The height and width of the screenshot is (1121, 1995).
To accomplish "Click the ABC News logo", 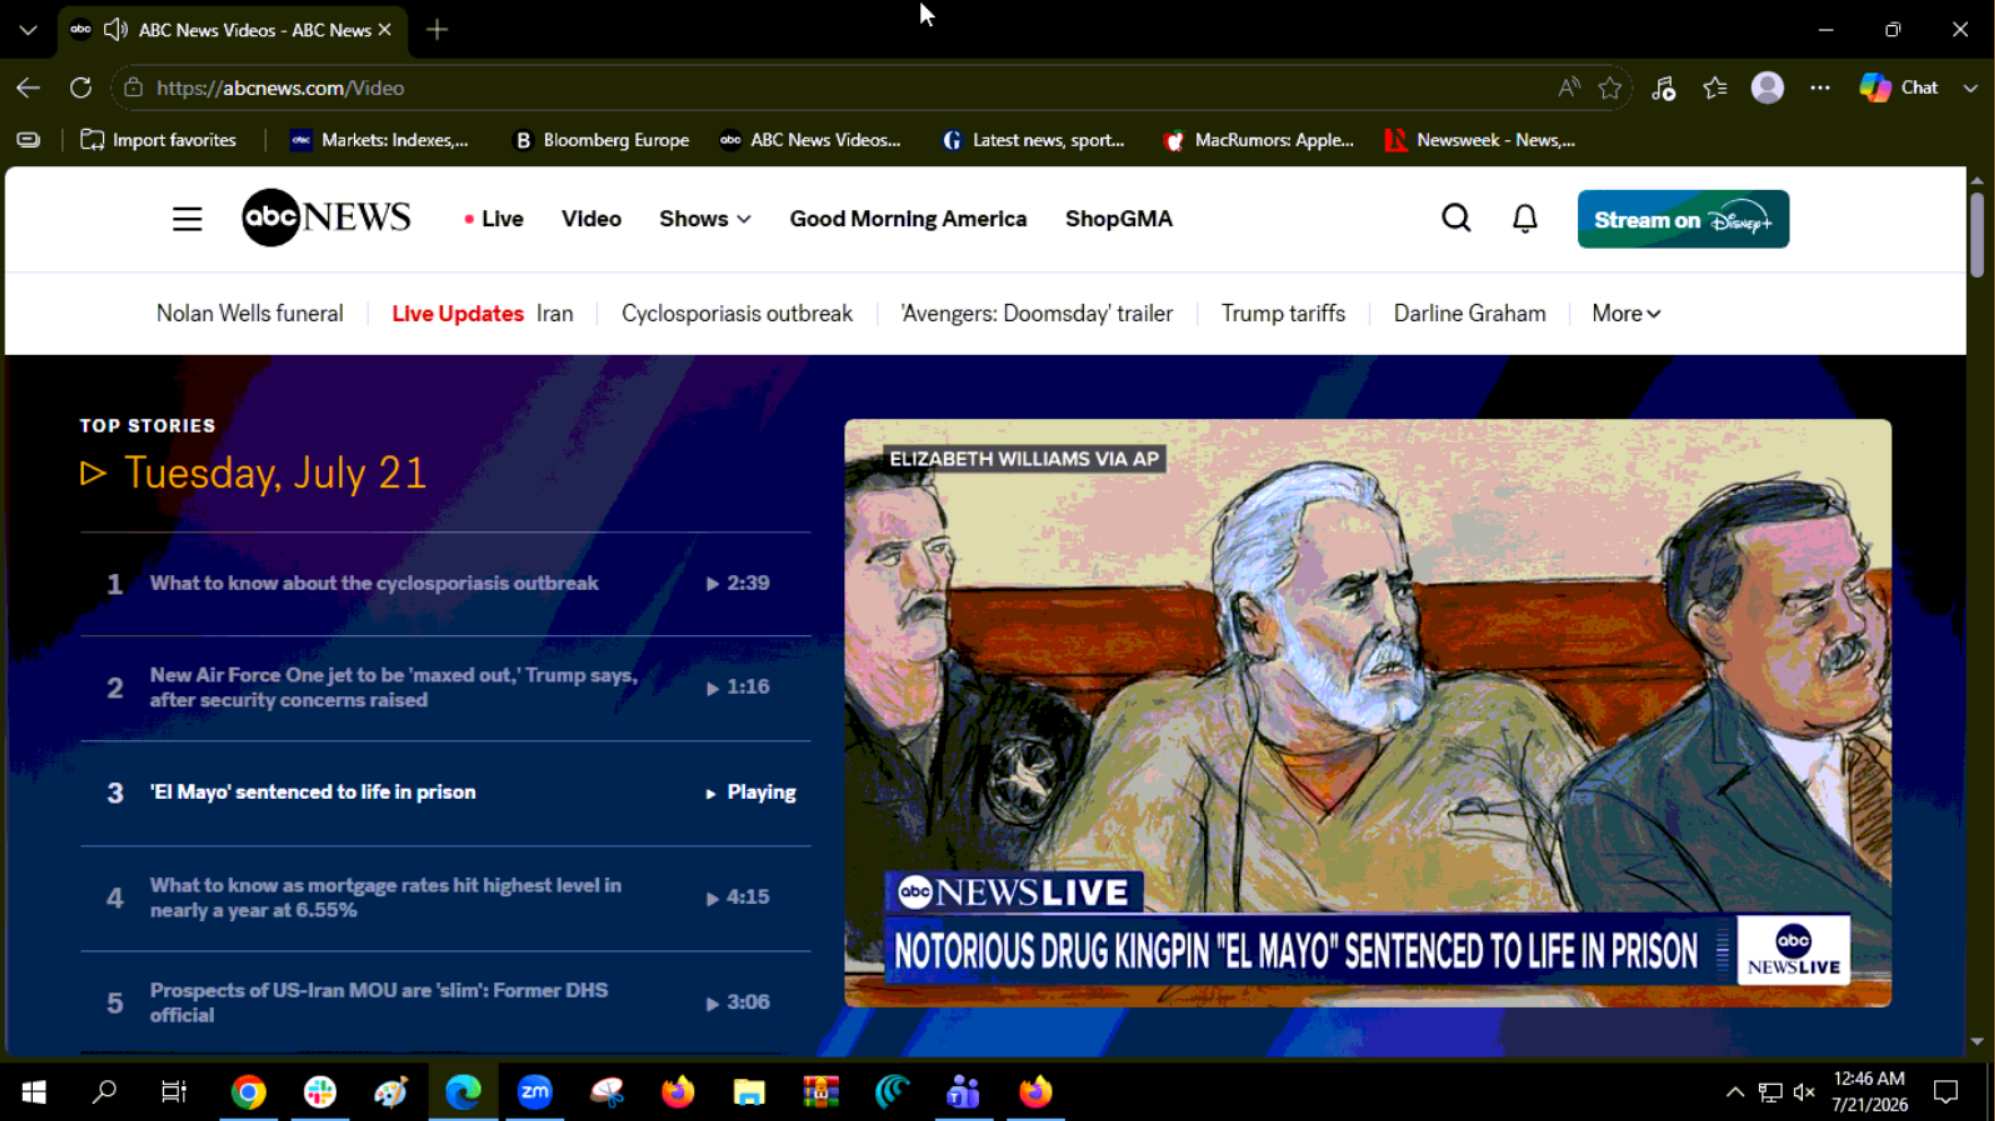I will 326,217.
